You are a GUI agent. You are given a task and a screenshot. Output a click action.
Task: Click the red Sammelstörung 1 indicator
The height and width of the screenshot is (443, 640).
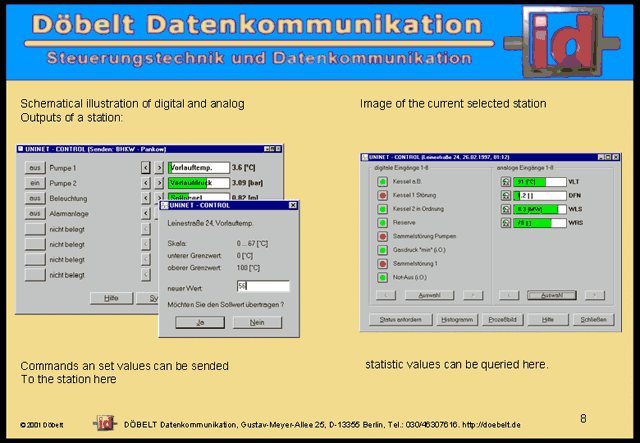pyautogui.click(x=382, y=264)
